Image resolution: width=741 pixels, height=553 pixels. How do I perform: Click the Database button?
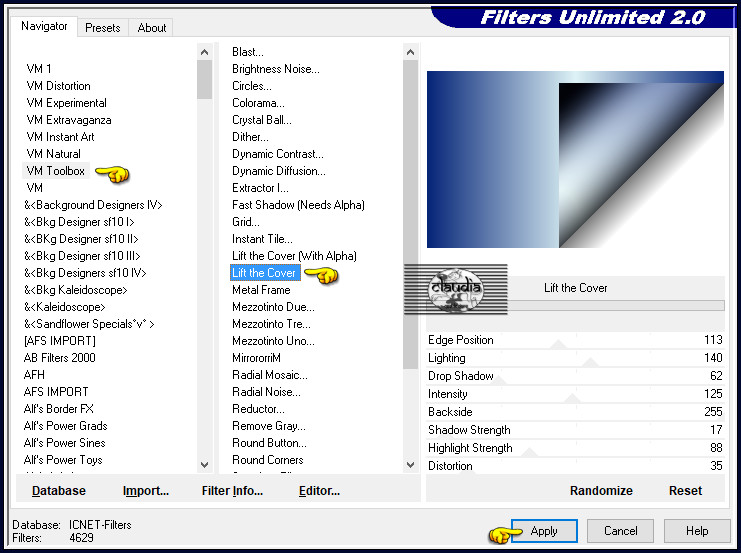click(x=59, y=491)
